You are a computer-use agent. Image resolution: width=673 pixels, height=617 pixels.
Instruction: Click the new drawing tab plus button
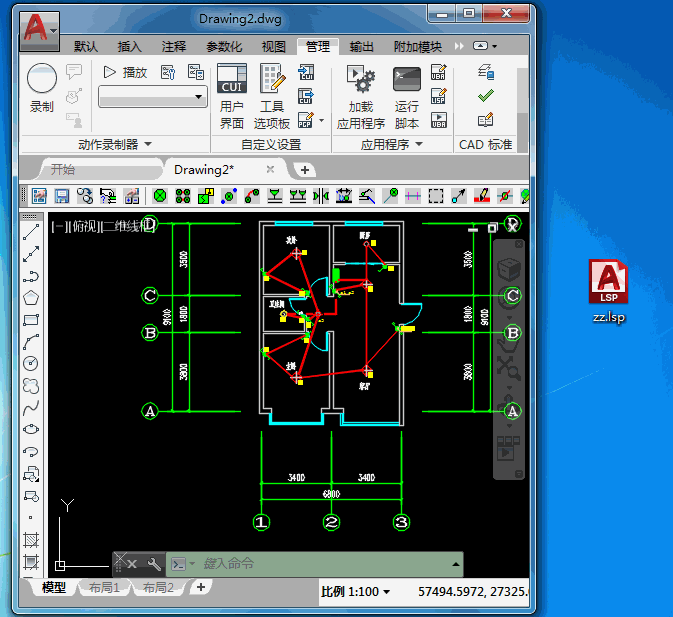(x=305, y=170)
